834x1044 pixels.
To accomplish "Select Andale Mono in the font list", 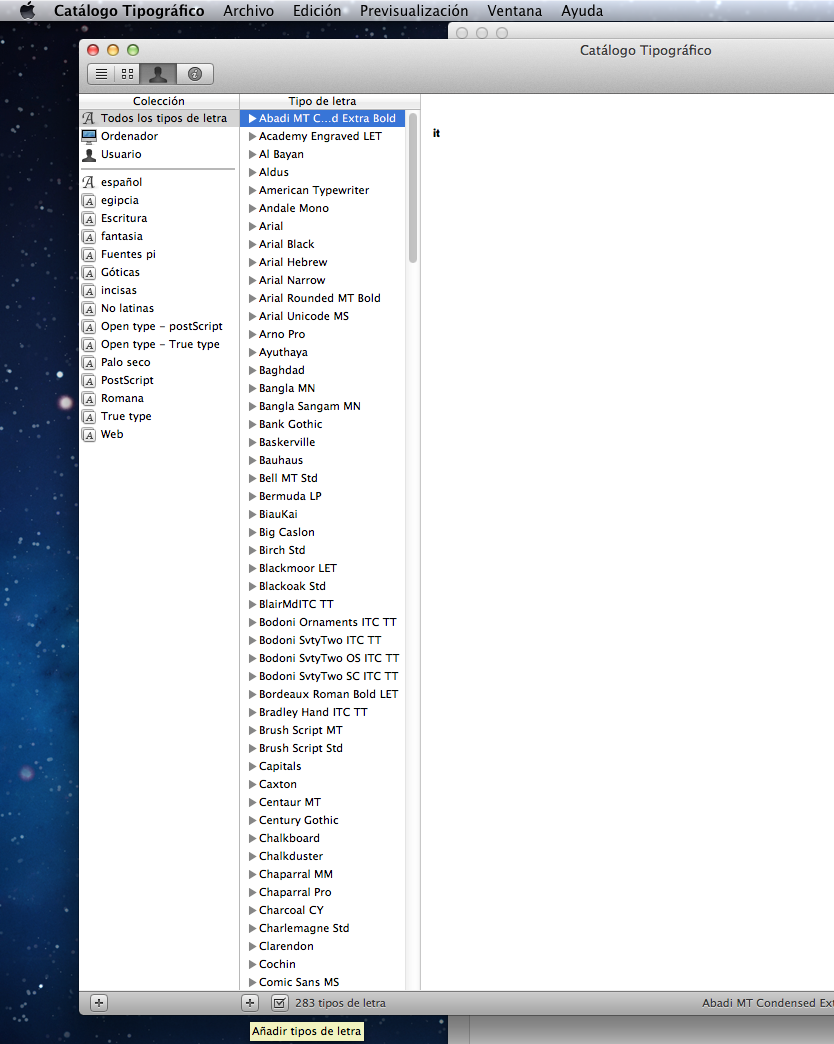I will click(x=294, y=208).
